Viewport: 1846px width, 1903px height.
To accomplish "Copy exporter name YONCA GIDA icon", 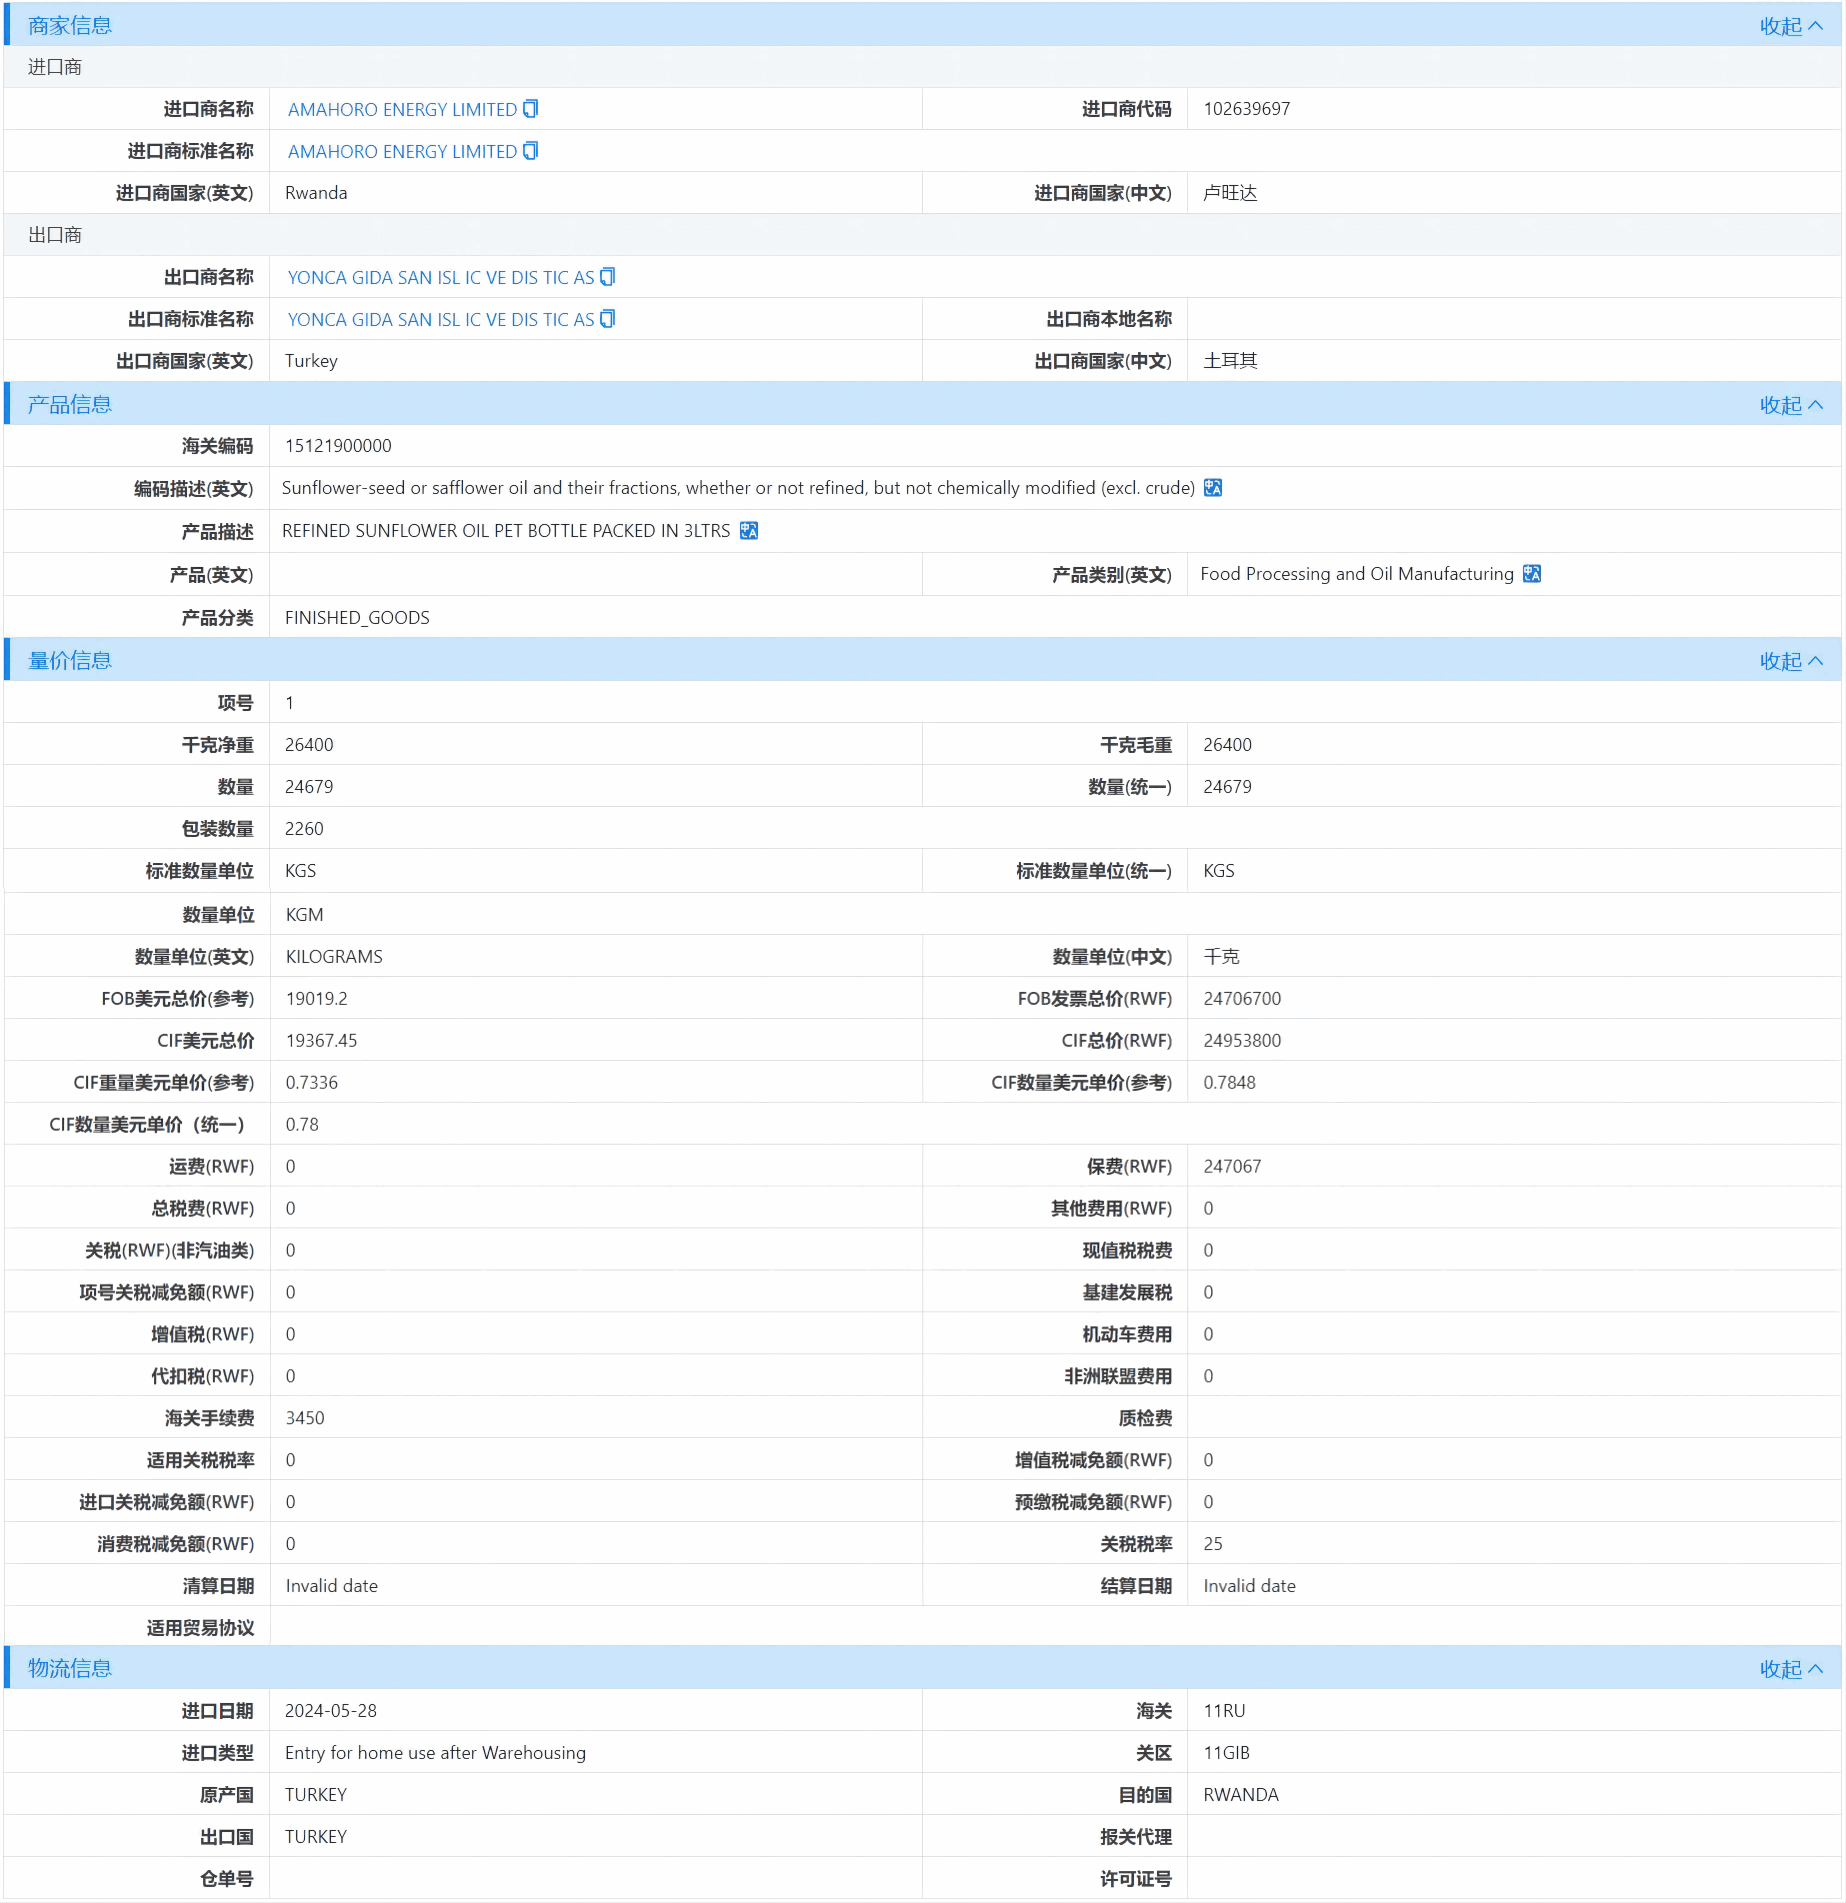I will [608, 277].
